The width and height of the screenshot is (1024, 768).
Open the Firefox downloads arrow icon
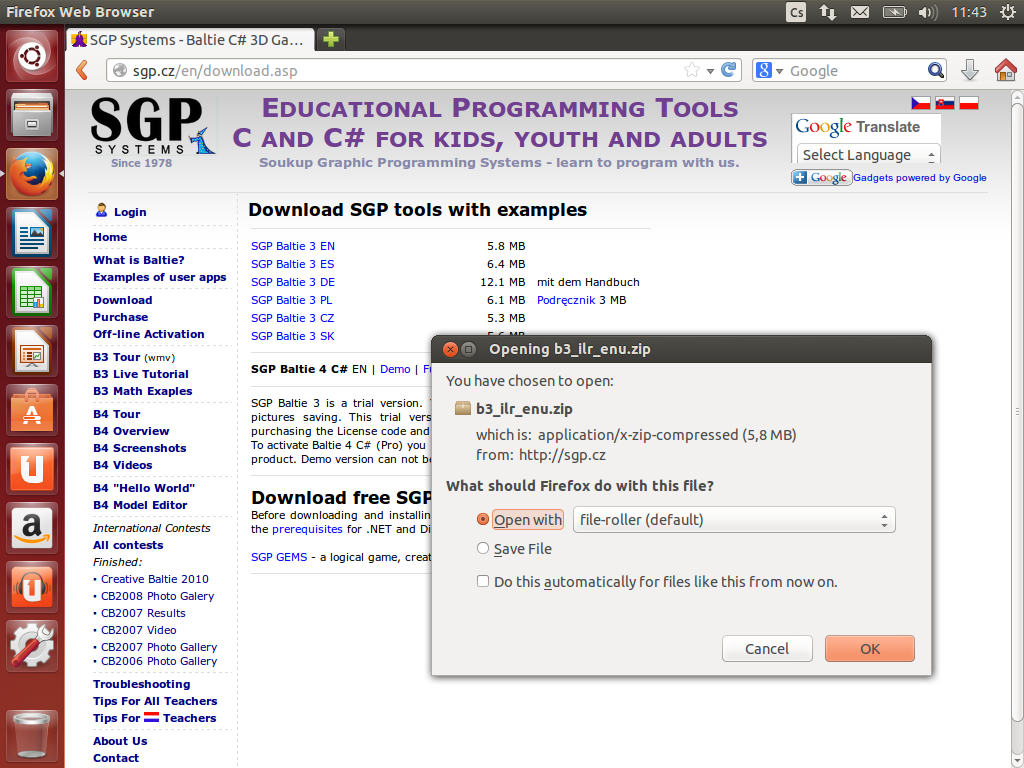coord(969,70)
